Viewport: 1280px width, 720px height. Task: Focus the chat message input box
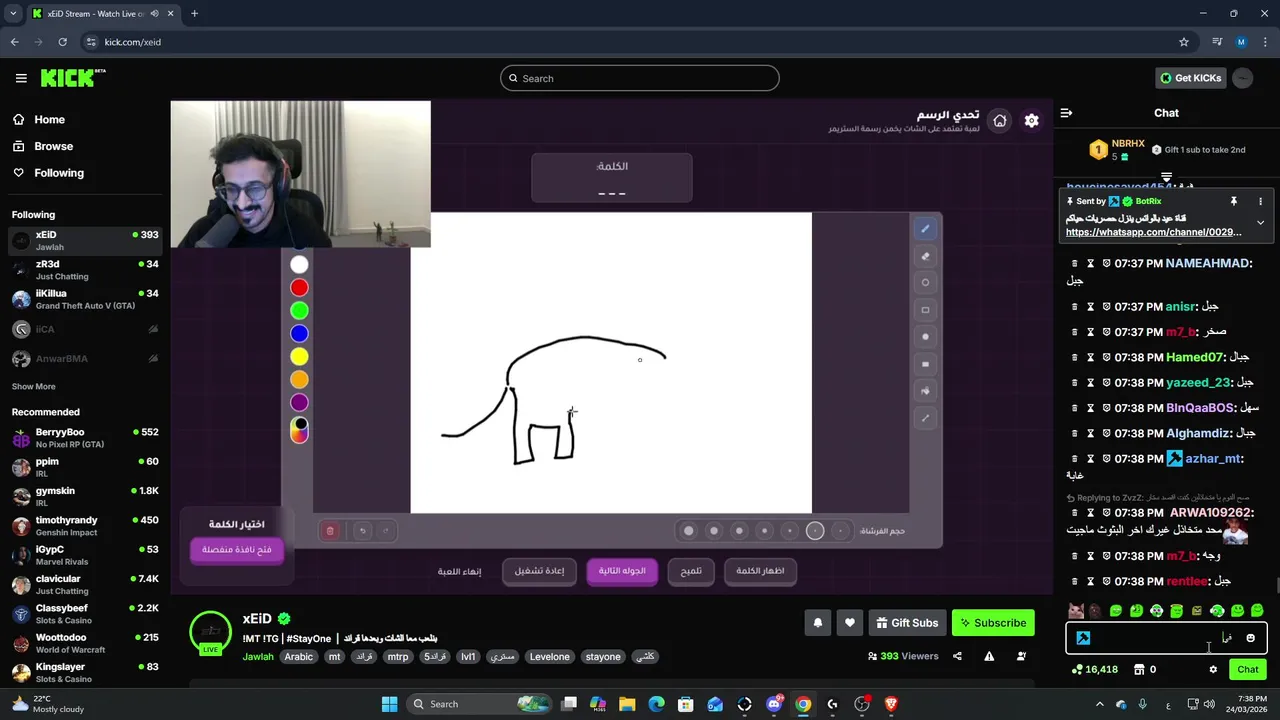1166,638
